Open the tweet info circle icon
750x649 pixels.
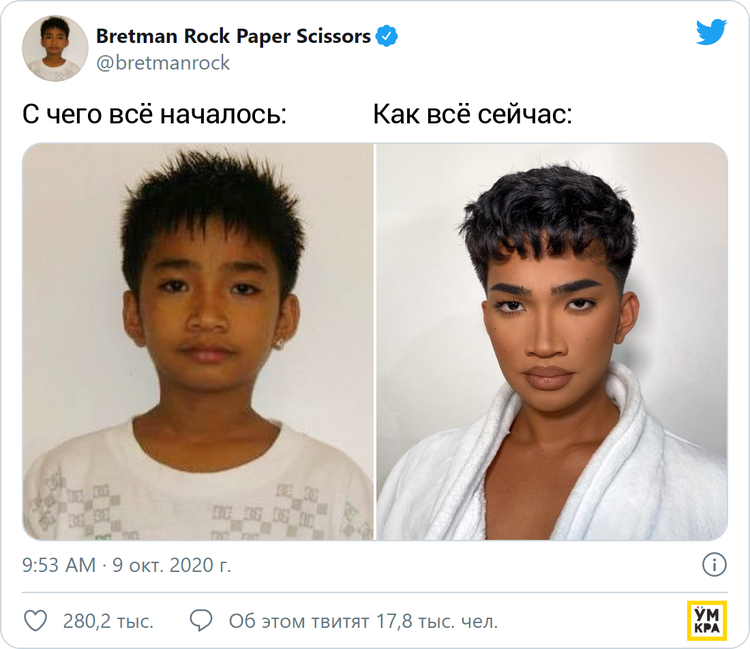(714, 565)
